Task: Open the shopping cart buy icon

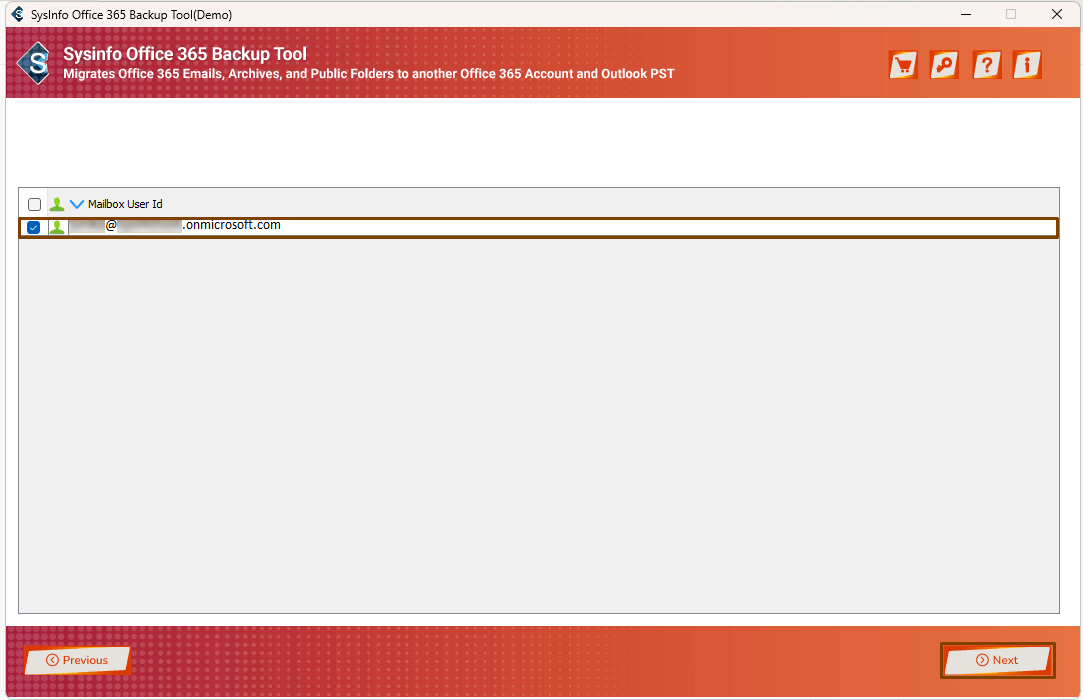Action: [903, 65]
